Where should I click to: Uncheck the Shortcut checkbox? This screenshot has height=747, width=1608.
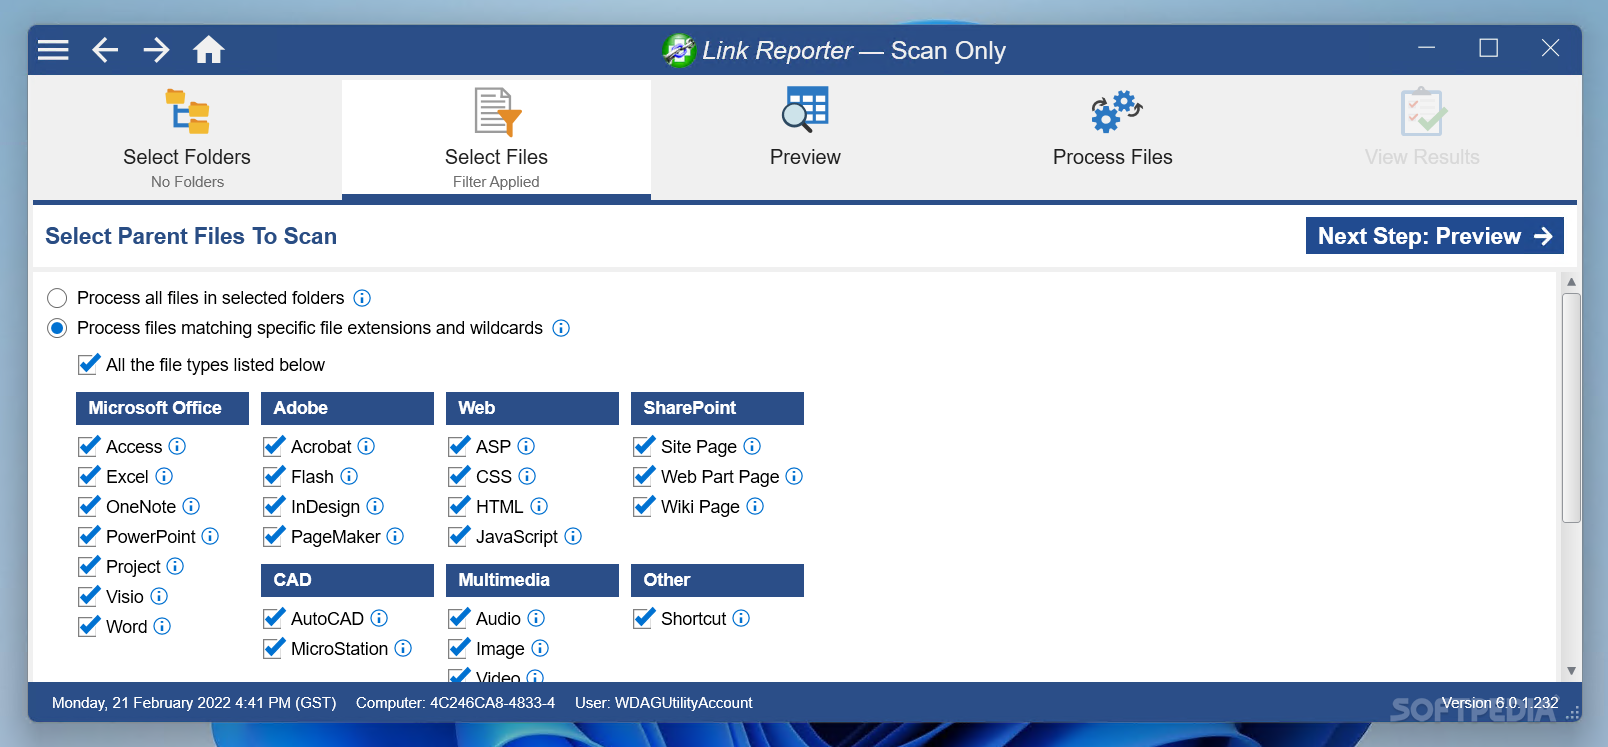[644, 618]
